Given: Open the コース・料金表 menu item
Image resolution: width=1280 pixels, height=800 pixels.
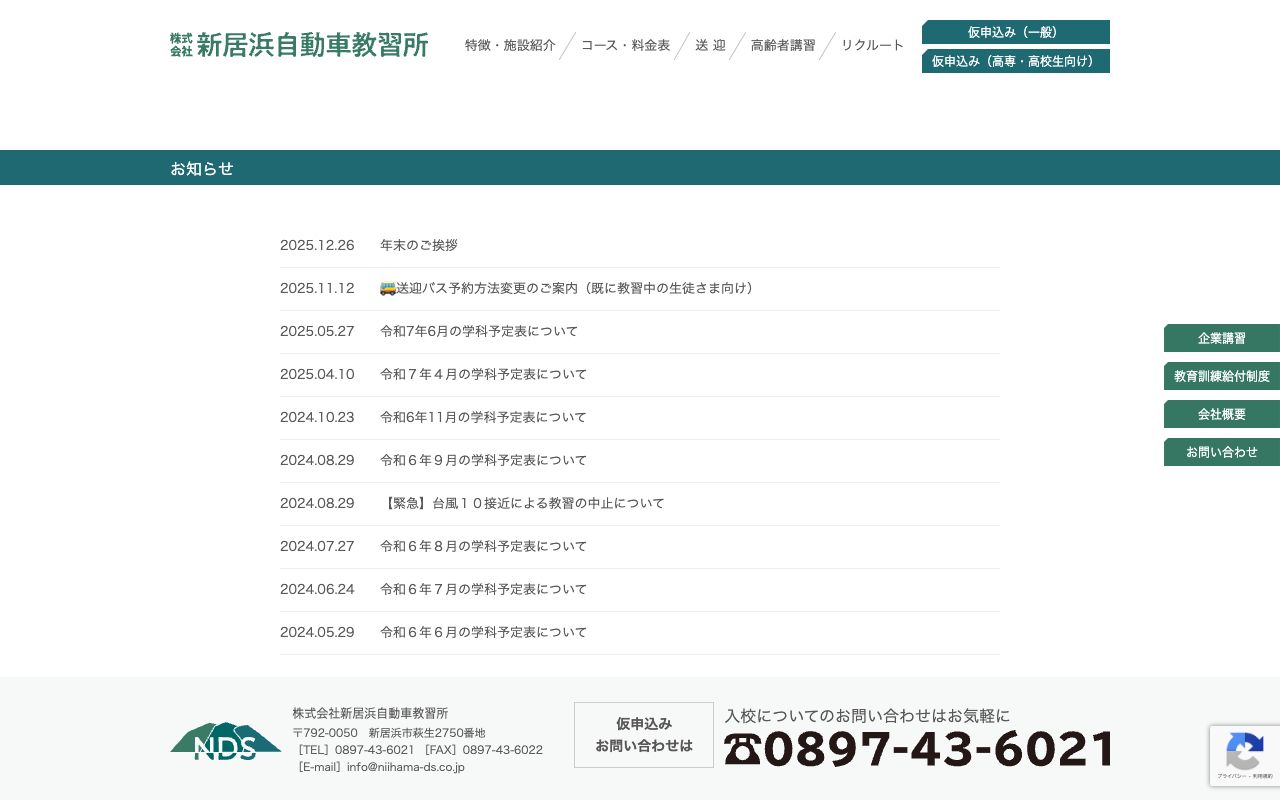Looking at the screenshot, I should pyautogui.click(x=625, y=45).
